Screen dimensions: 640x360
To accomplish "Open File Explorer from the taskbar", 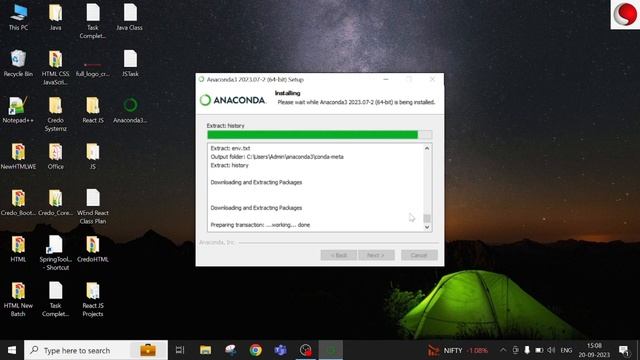I will 205,350.
